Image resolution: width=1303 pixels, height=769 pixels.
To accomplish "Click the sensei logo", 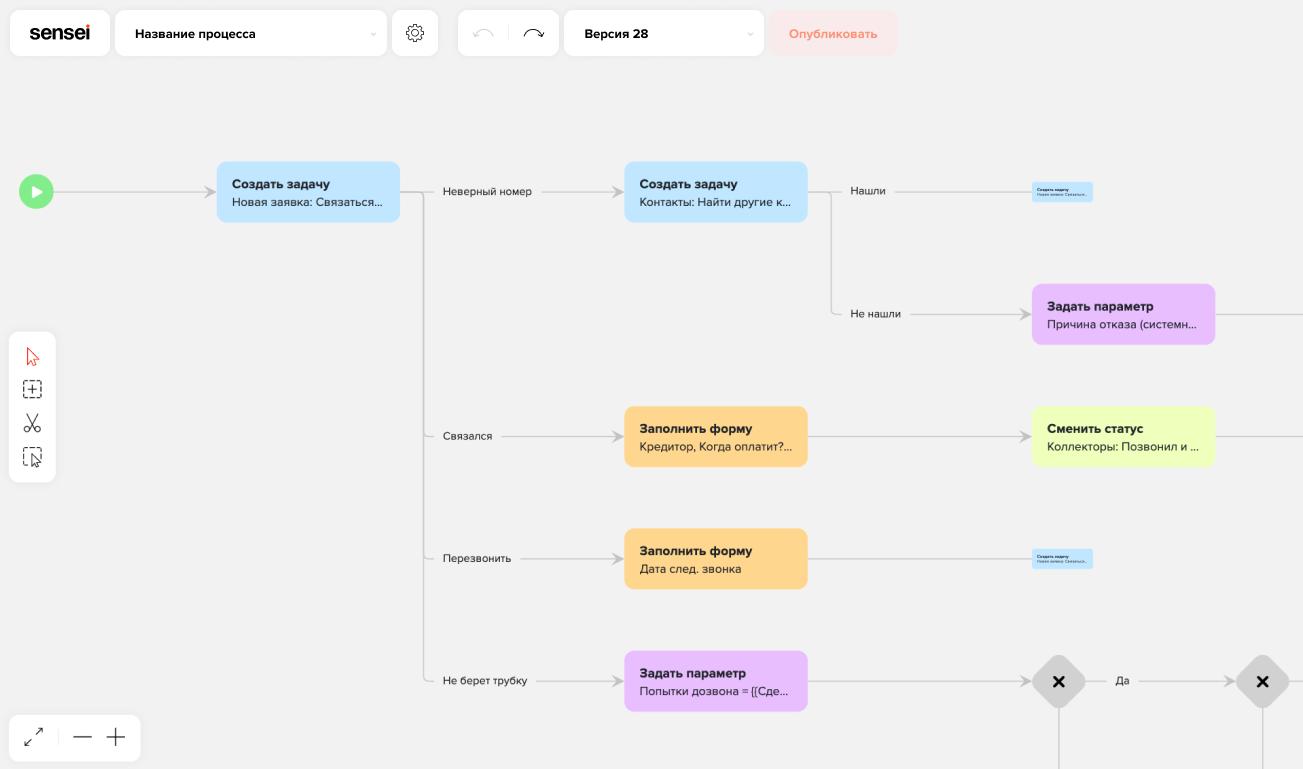I will pos(60,33).
